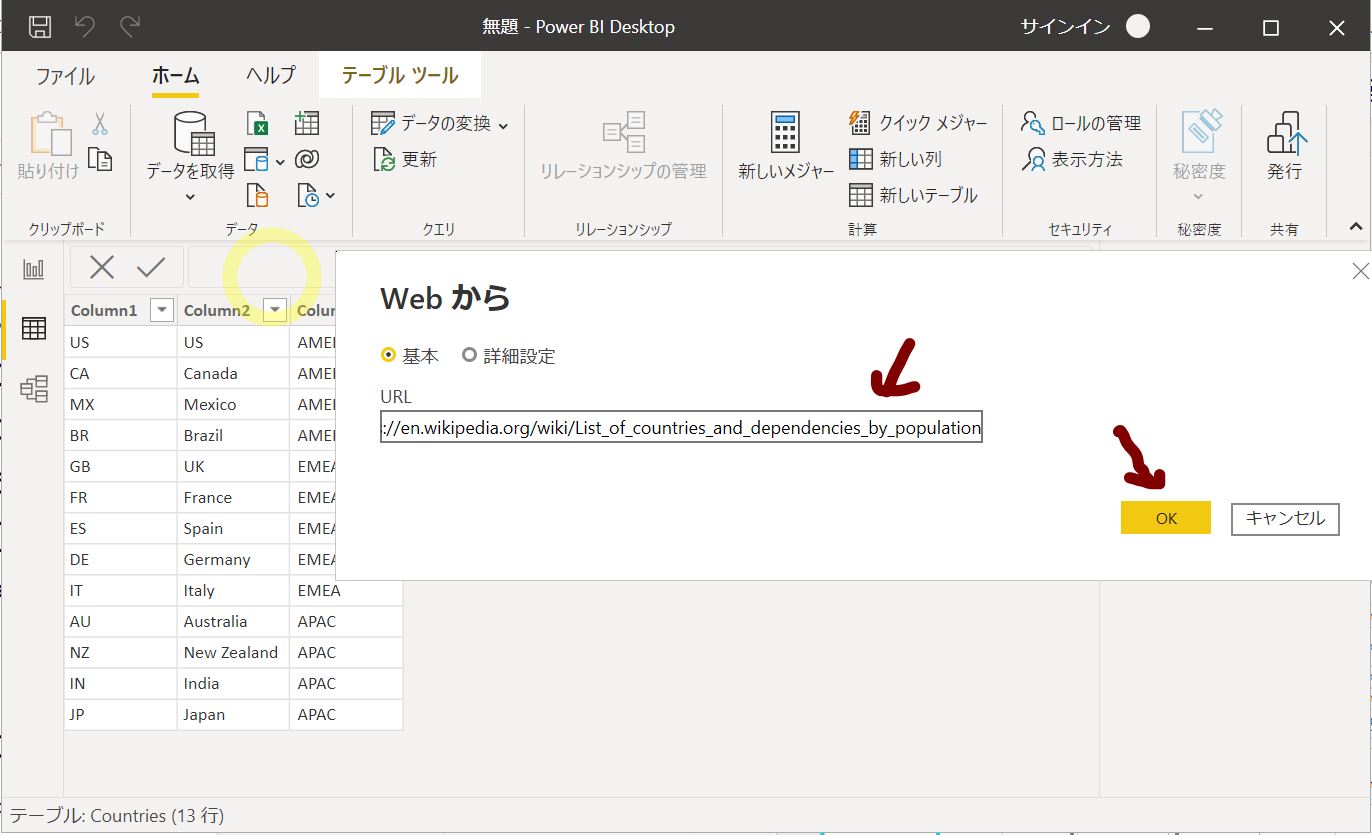Click the redo arrow in title bar
This screenshot has height=835, width=1372.
[130, 27]
